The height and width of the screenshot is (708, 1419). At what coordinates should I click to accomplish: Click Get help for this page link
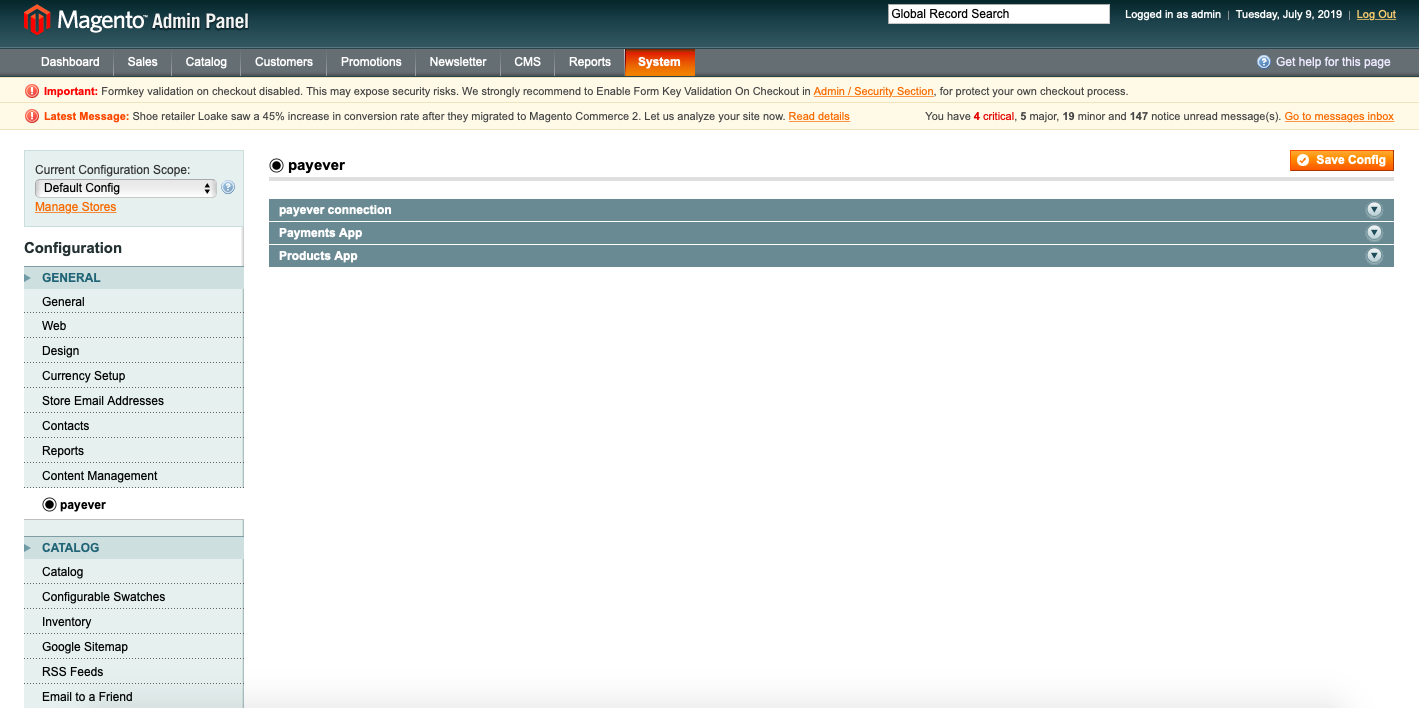tap(1333, 62)
